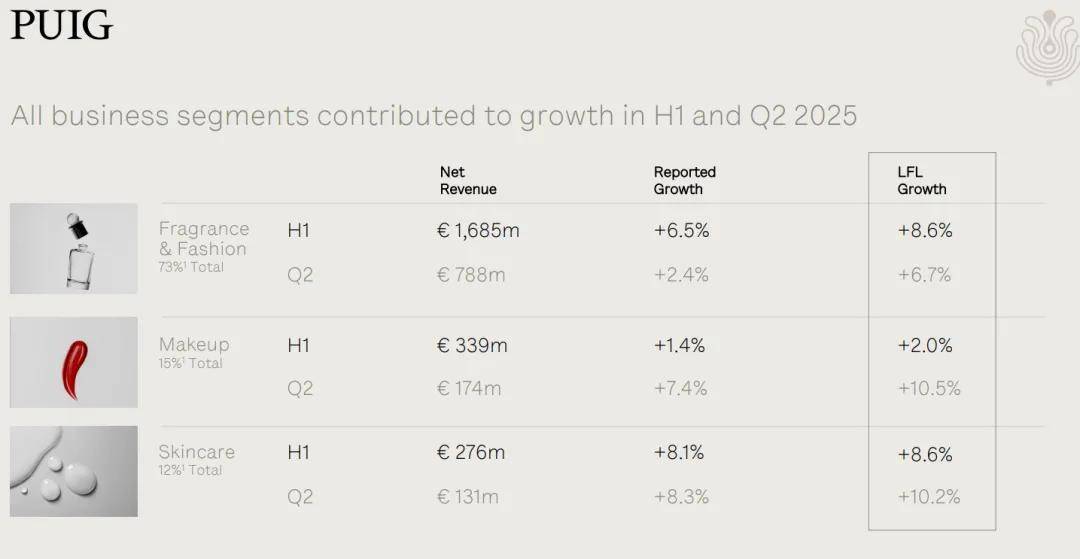Image resolution: width=1080 pixels, height=559 pixels.
Task: Click the Skincare segment label
Action: (196, 452)
